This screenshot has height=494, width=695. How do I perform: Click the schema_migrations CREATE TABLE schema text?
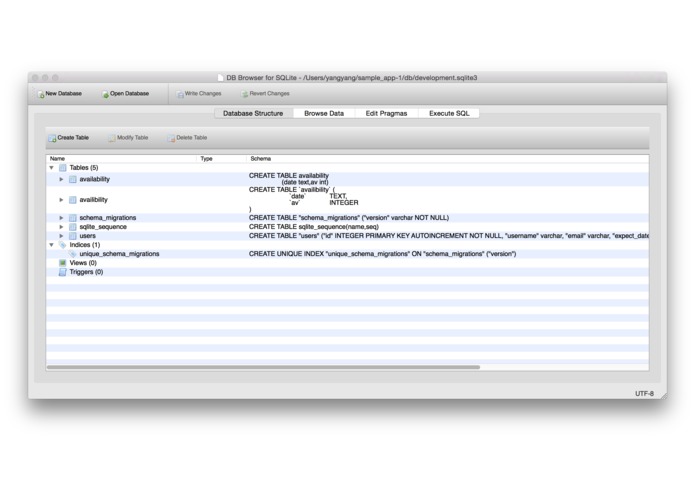tap(349, 218)
